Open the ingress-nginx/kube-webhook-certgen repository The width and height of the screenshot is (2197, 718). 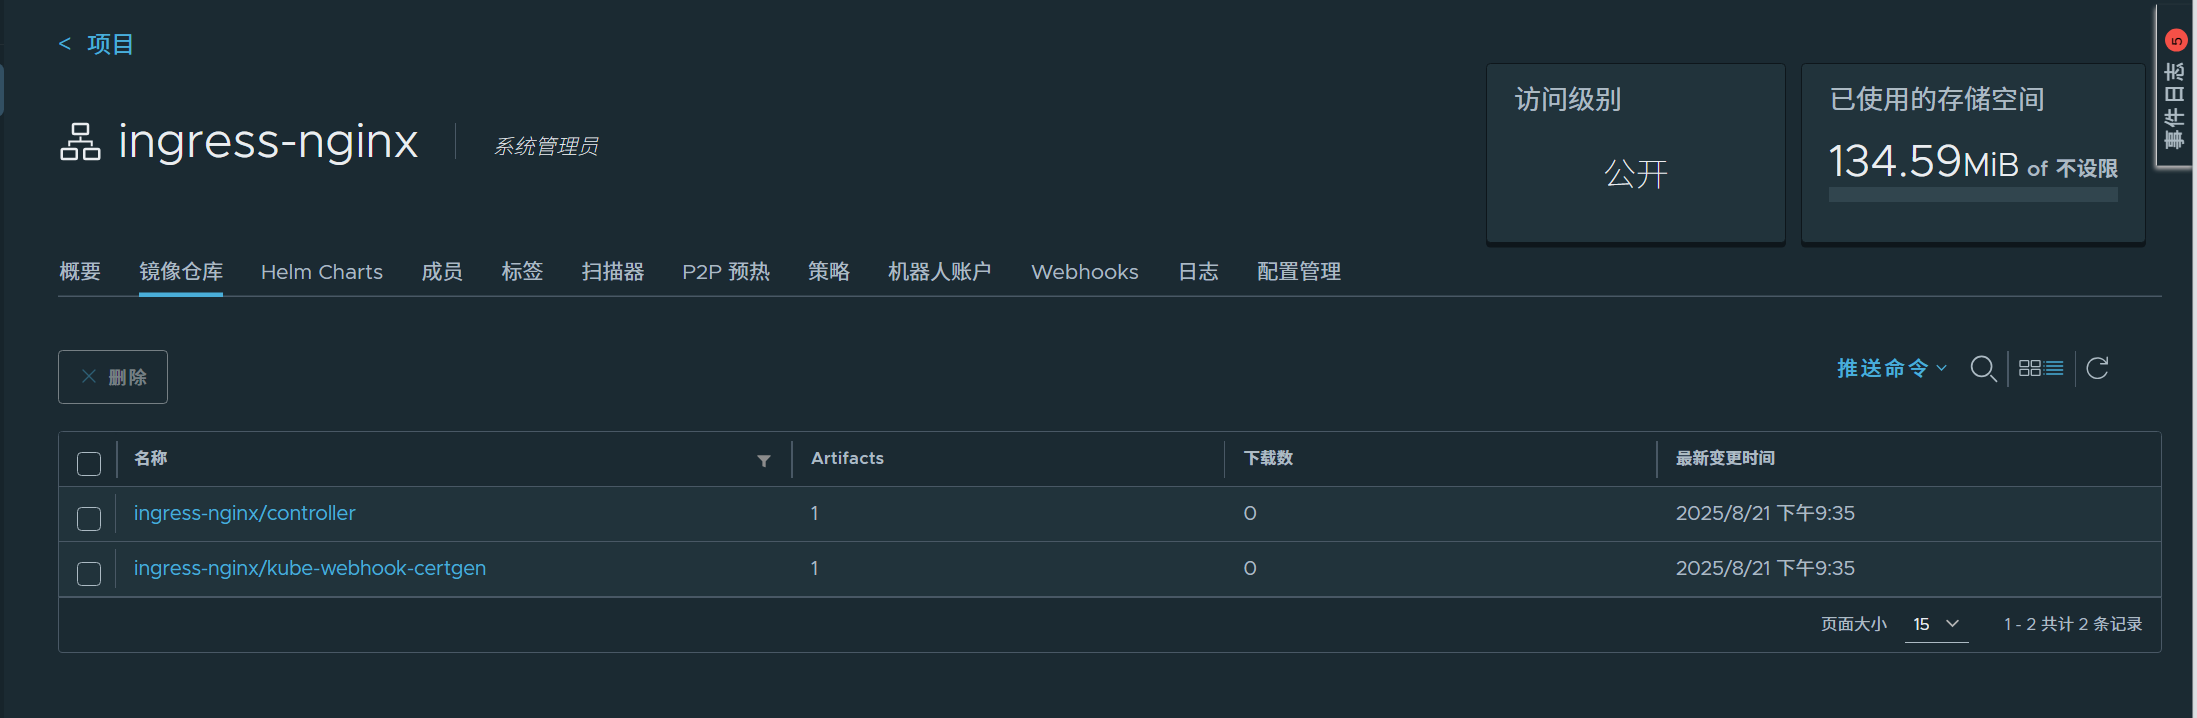[x=310, y=568]
